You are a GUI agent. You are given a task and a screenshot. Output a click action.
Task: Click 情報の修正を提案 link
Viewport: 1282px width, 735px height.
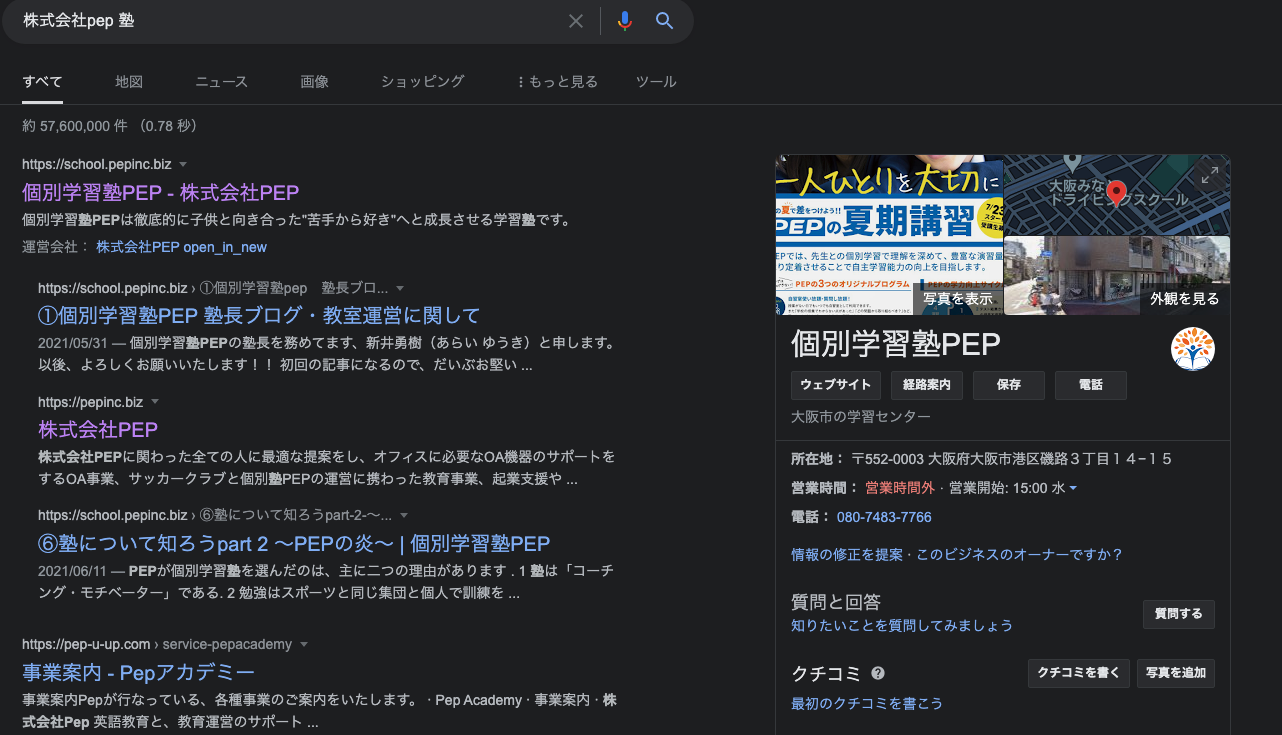[847, 554]
